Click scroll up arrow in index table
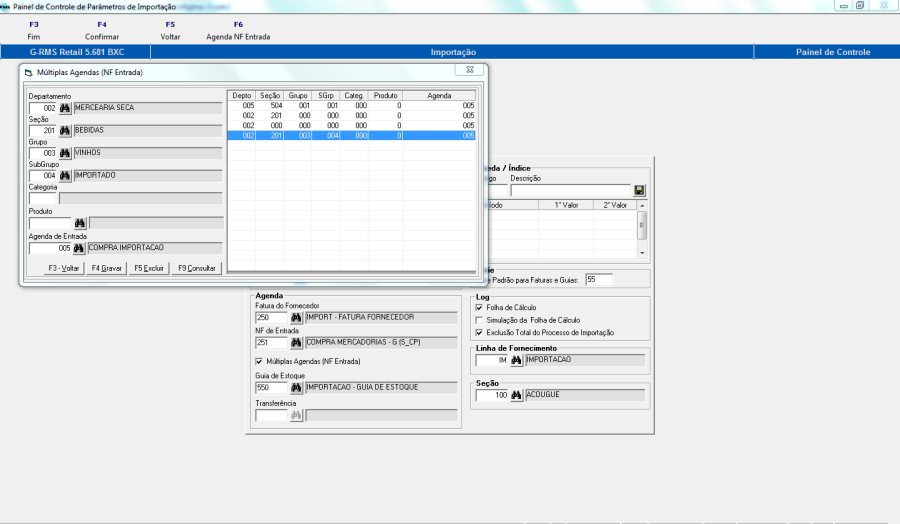Image resolution: width=900 pixels, height=524 pixels. pos(642,205)
